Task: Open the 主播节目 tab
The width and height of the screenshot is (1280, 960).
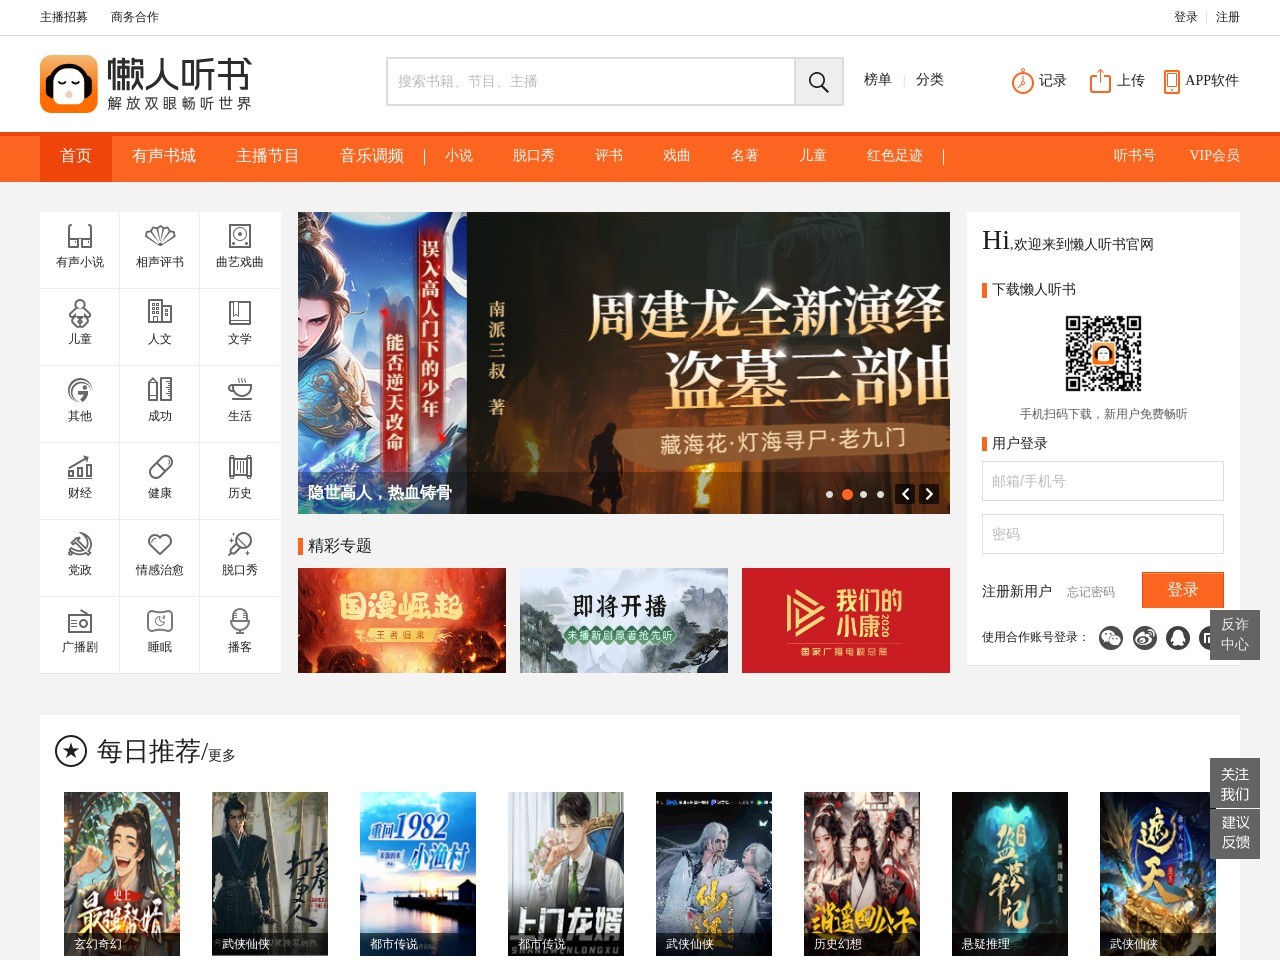Action: point(268,156)
